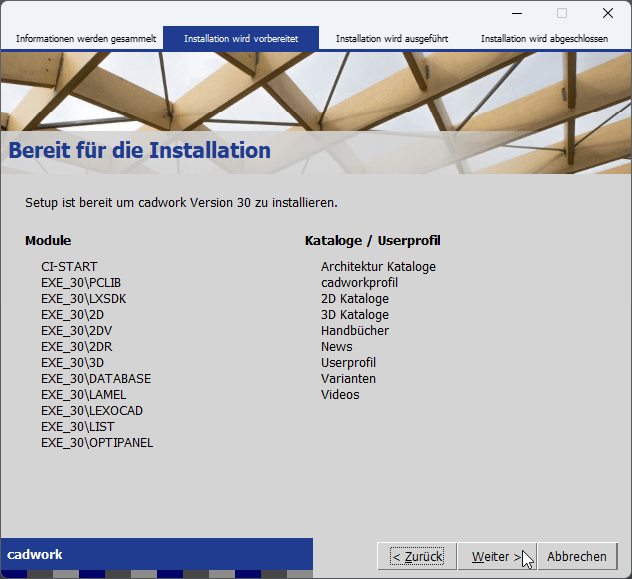Click the 'Setup ist bereit' message text
This screenshot has width=632, height=579.
tap(181, 203)
